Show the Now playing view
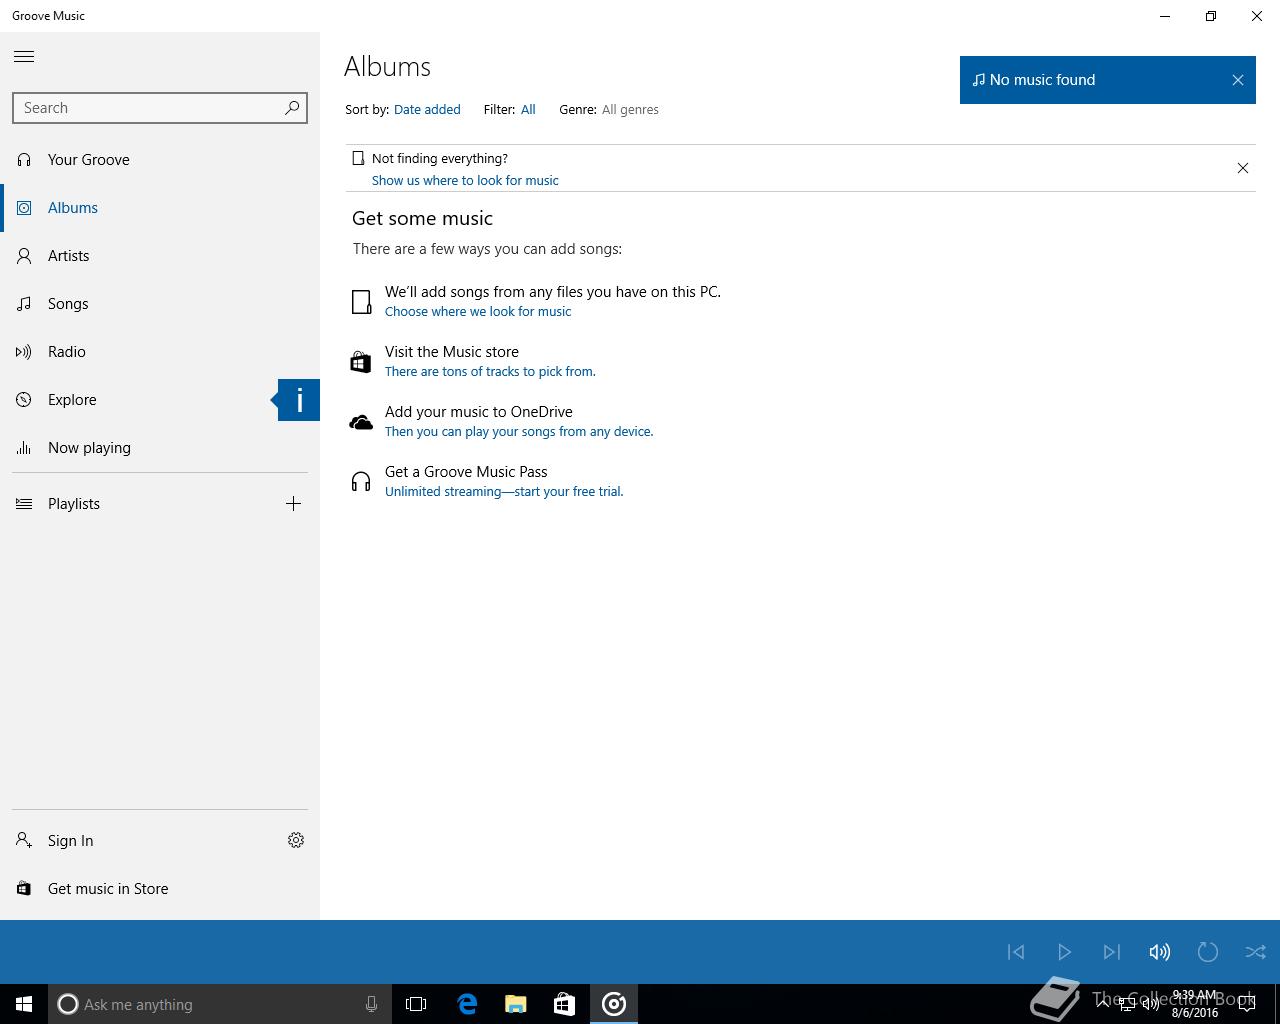This screenshot has width=1280, height=1024. pos(160,448)
